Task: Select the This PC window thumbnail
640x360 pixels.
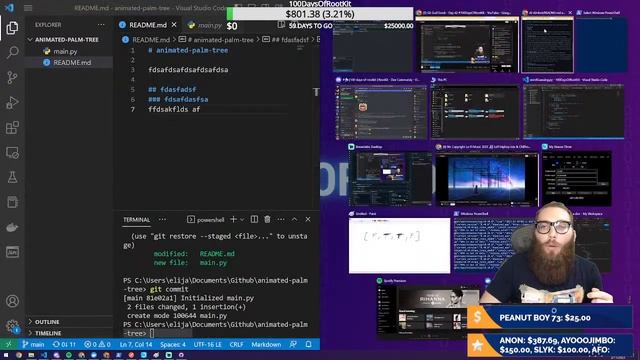Action: click(x=476, y=109)
